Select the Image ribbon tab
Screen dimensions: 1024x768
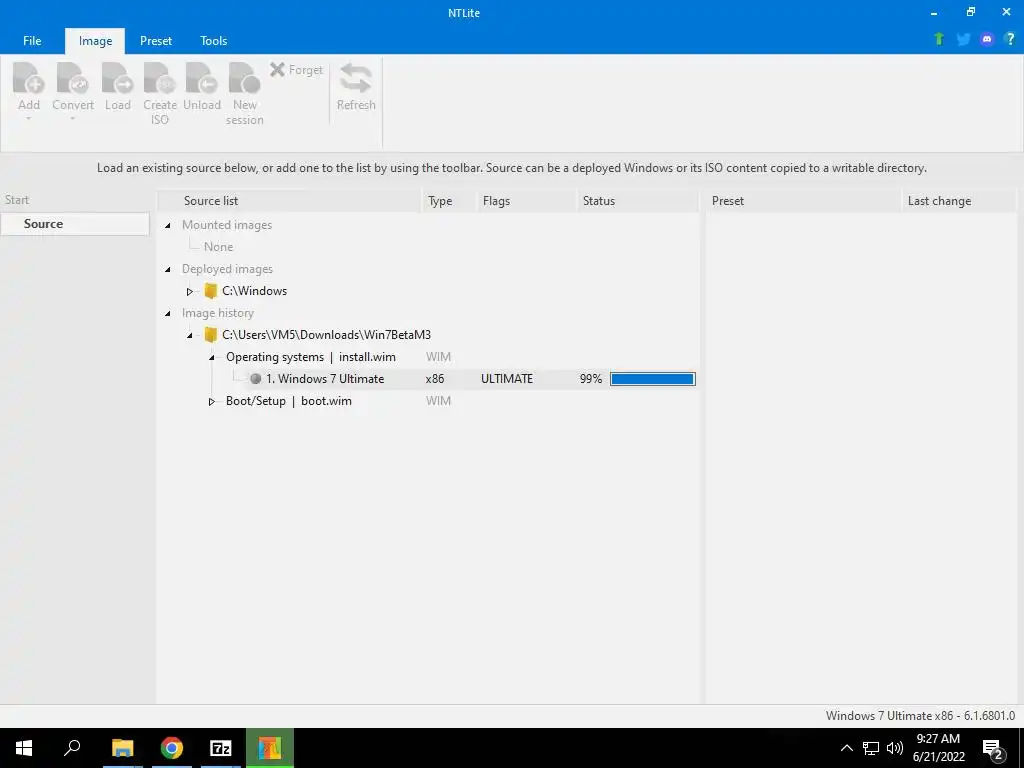pyautogui.click(x=95, y=40)
